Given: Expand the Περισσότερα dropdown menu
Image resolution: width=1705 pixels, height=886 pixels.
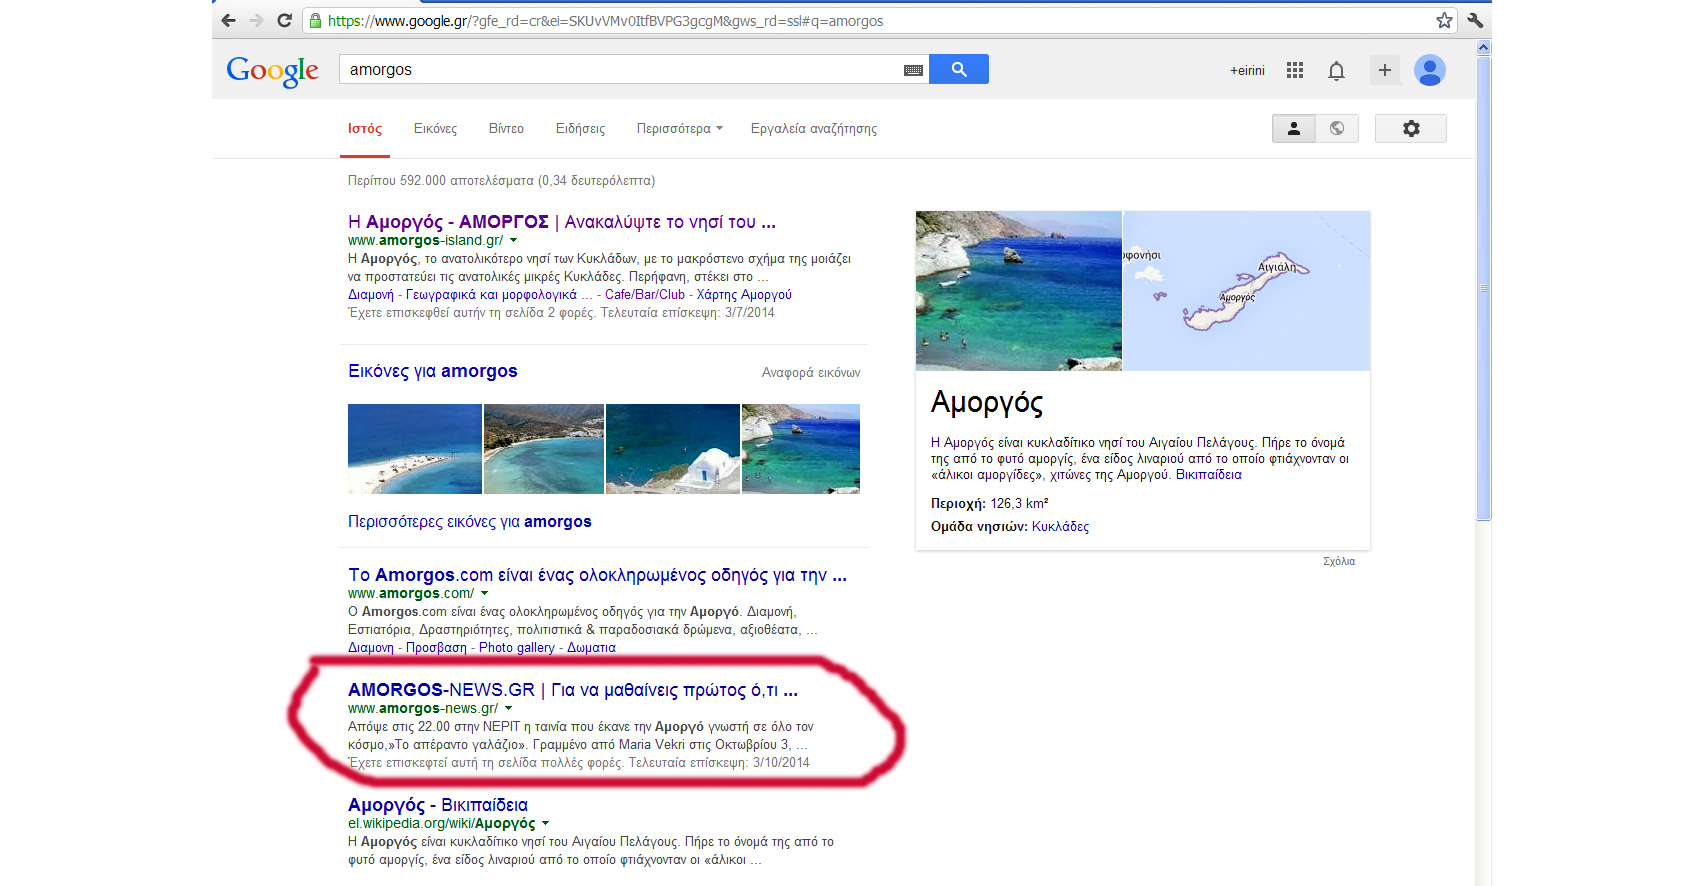Looking at the screenshot, I should click(x=679, y=128).
